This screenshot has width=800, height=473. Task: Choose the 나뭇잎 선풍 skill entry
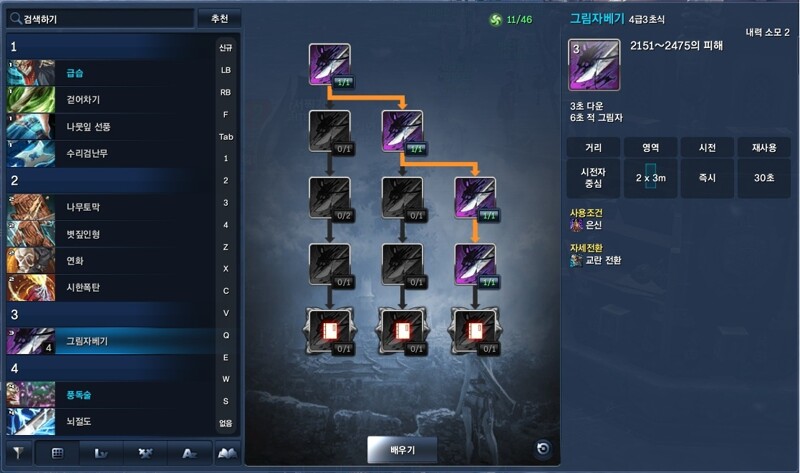tap(110, 127)
